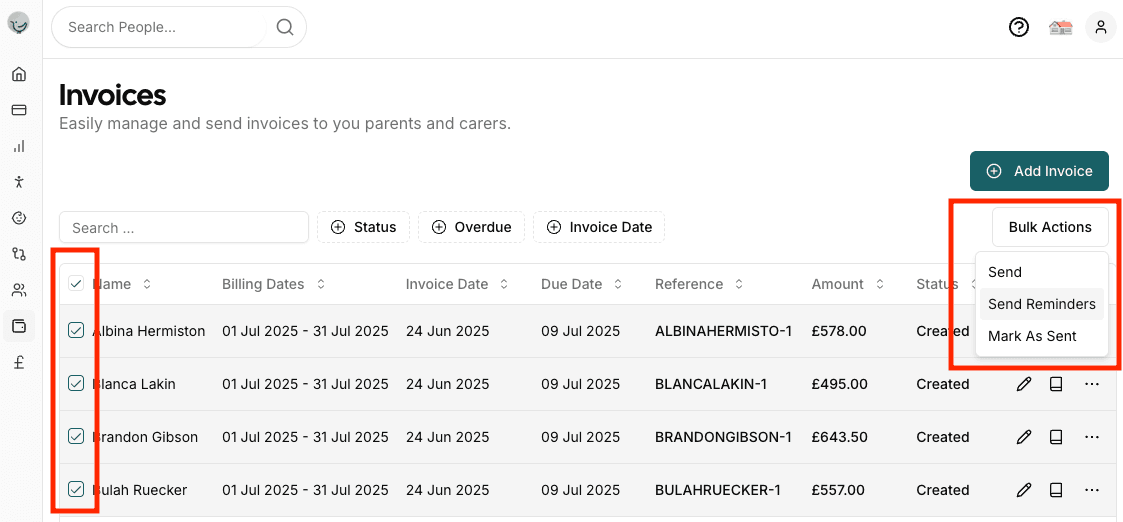This screenshot has width=1123, height=522.
Task: Open the Status filter dropdown
Action: 364,227
